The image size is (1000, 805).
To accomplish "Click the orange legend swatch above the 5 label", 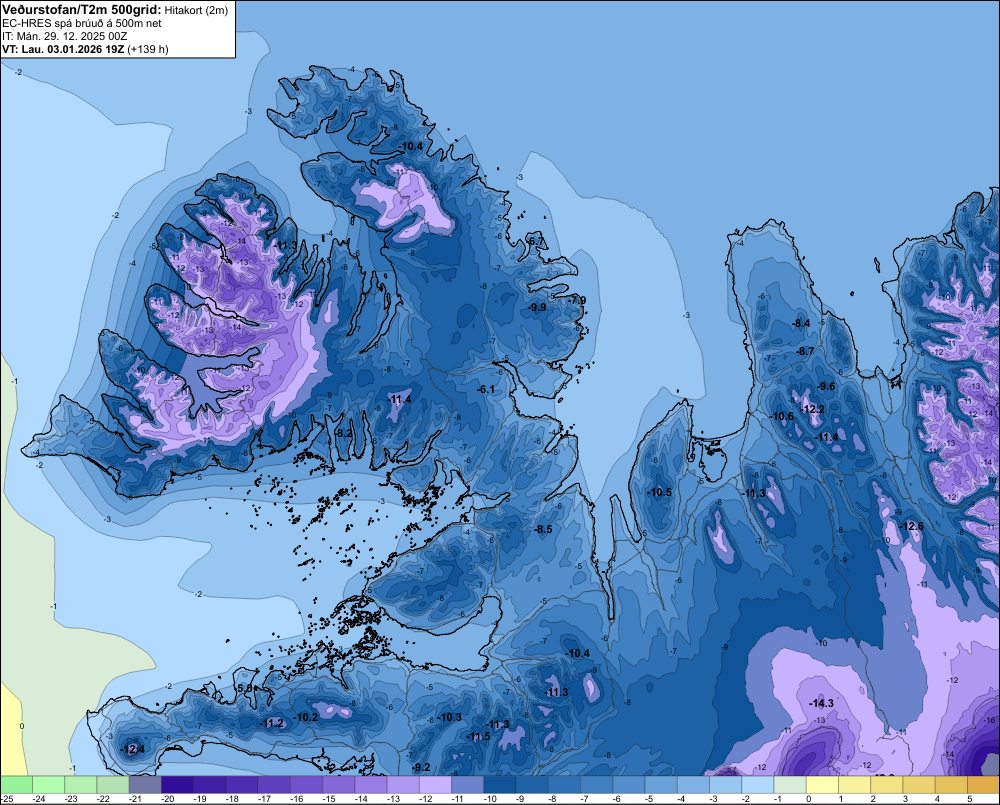I will 983,784.
